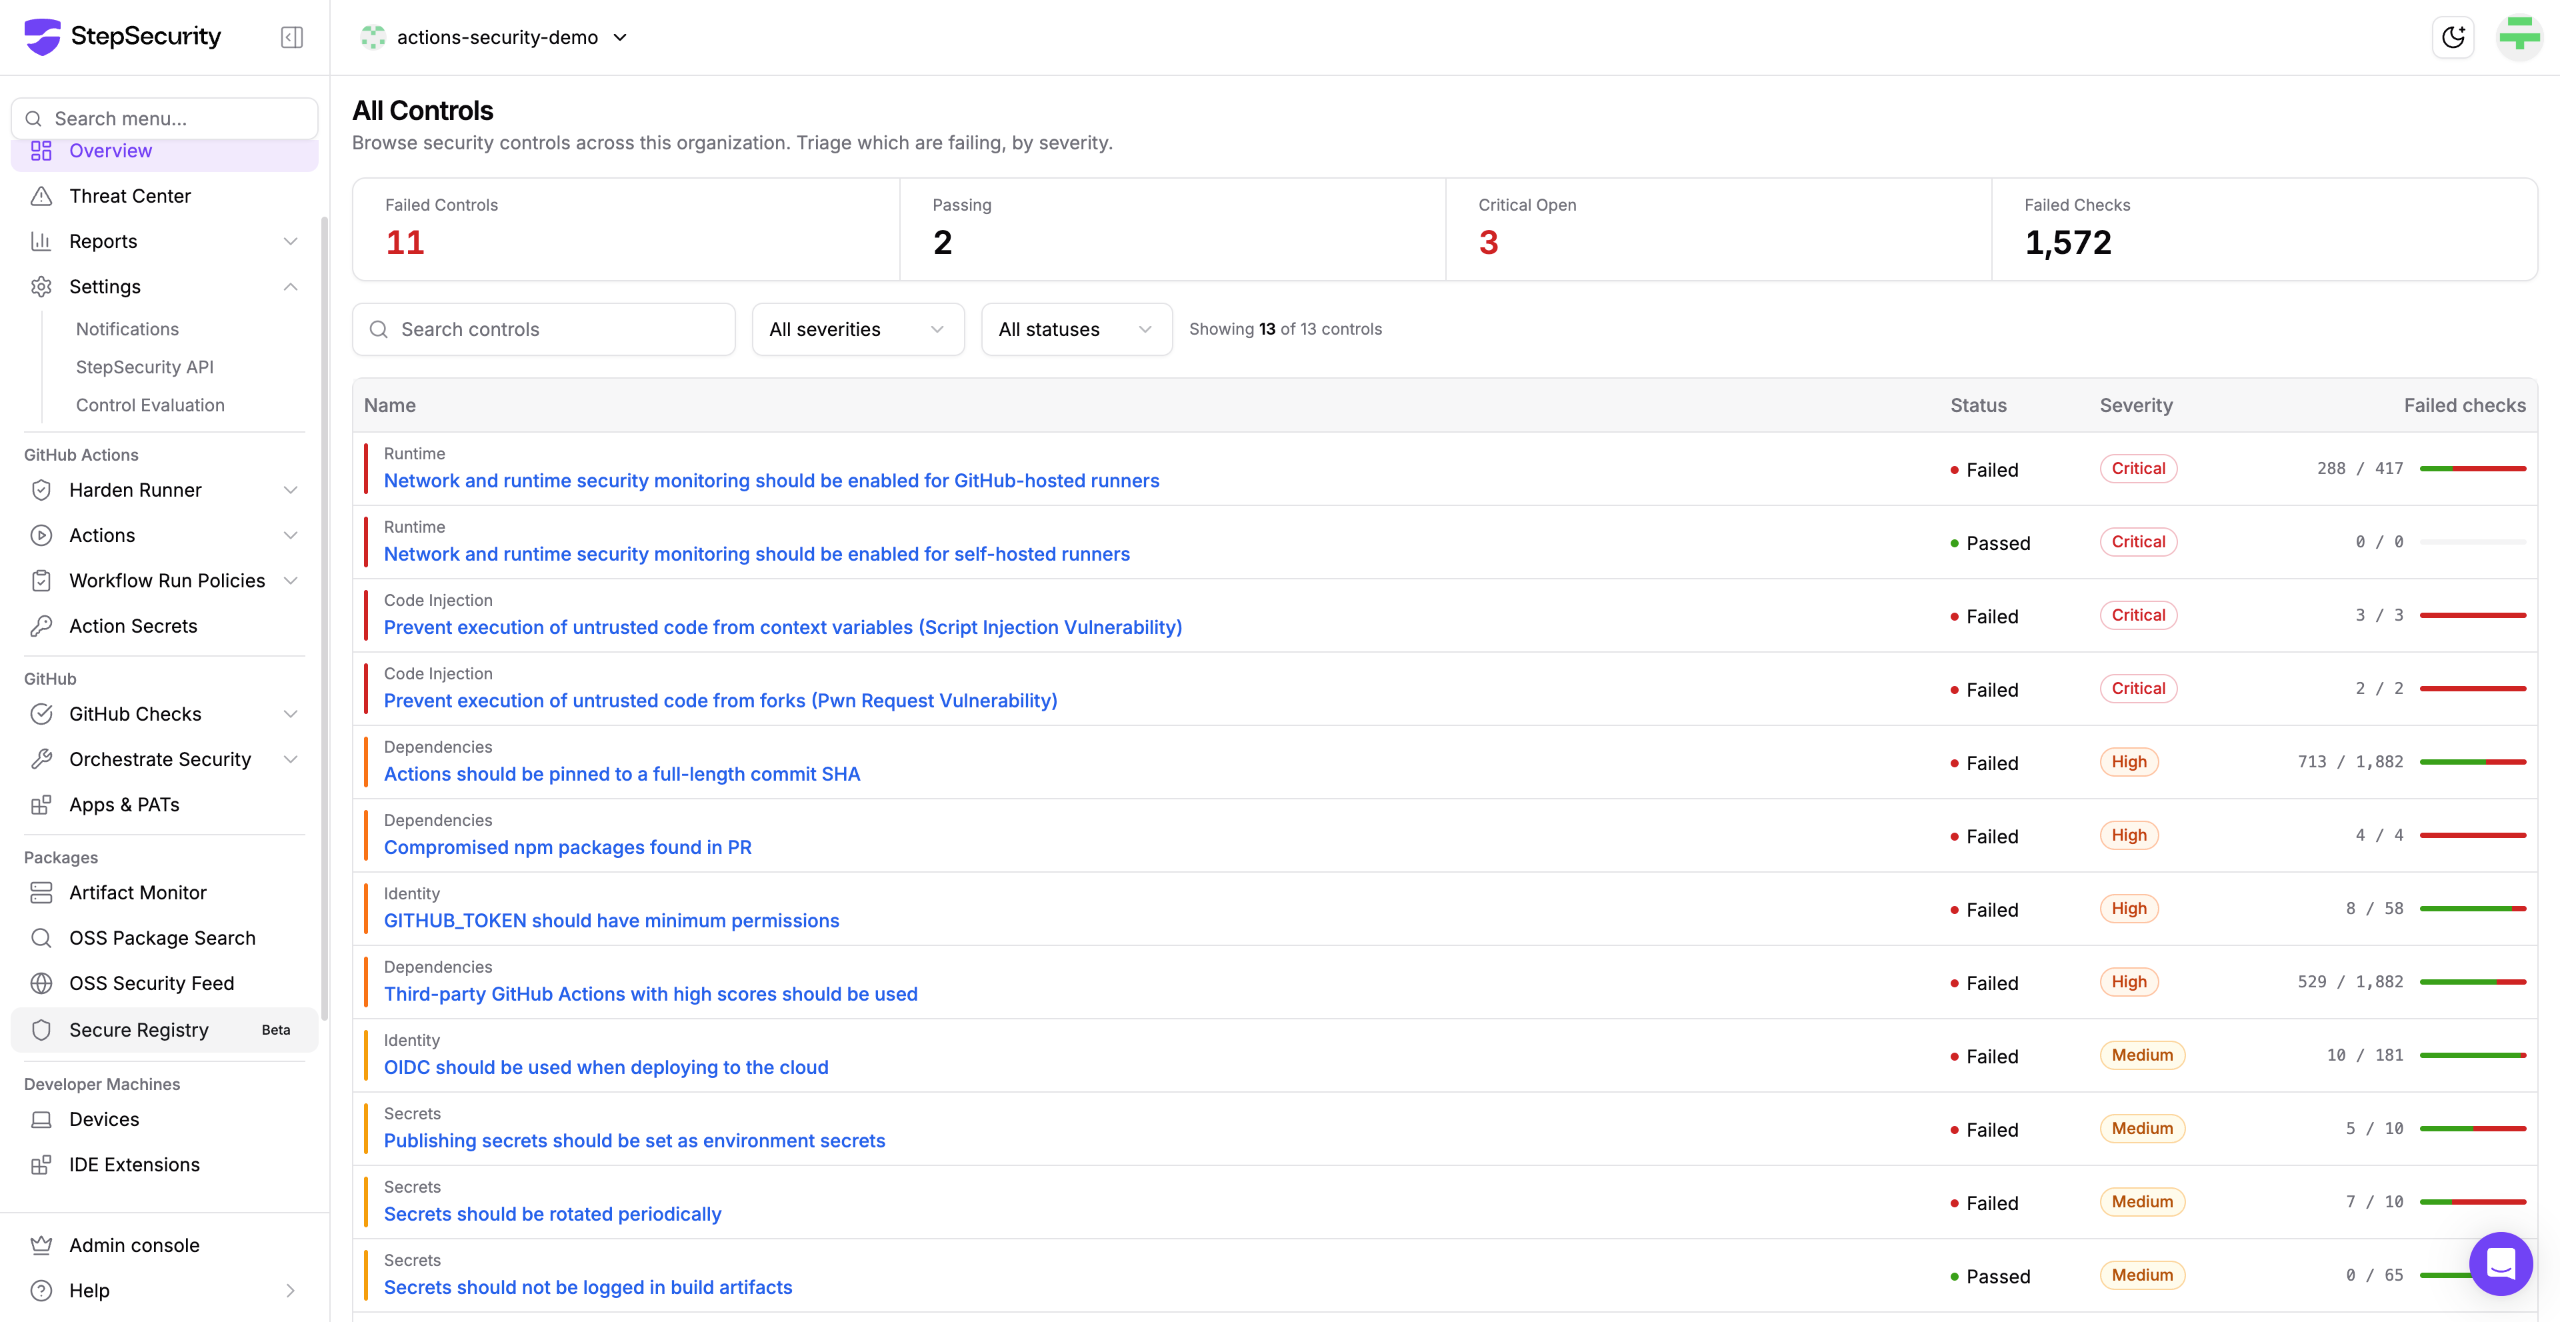Click the Harden Runner shield icon
2560x1322 pixels.
pyautogui.click(x=41, y=490)
